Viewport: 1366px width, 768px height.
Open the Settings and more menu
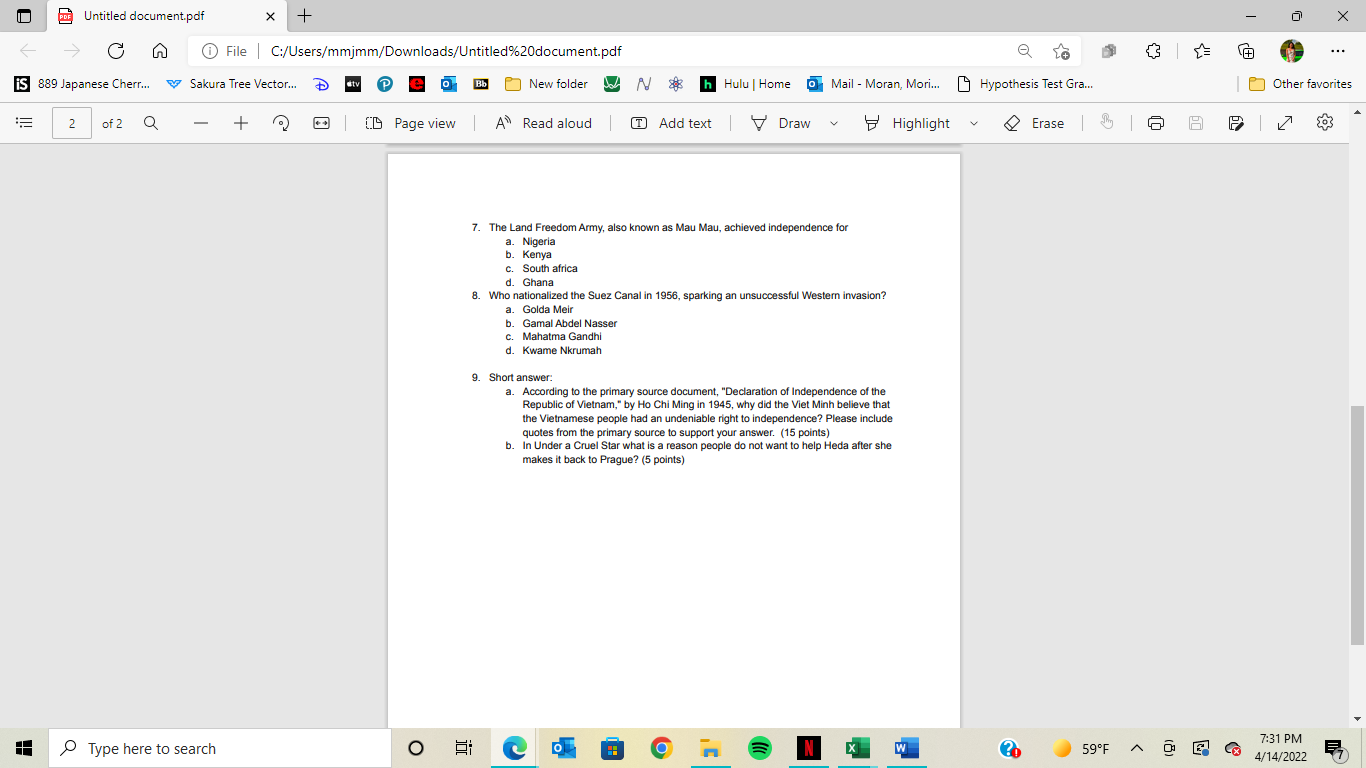tap(1338, 50)
